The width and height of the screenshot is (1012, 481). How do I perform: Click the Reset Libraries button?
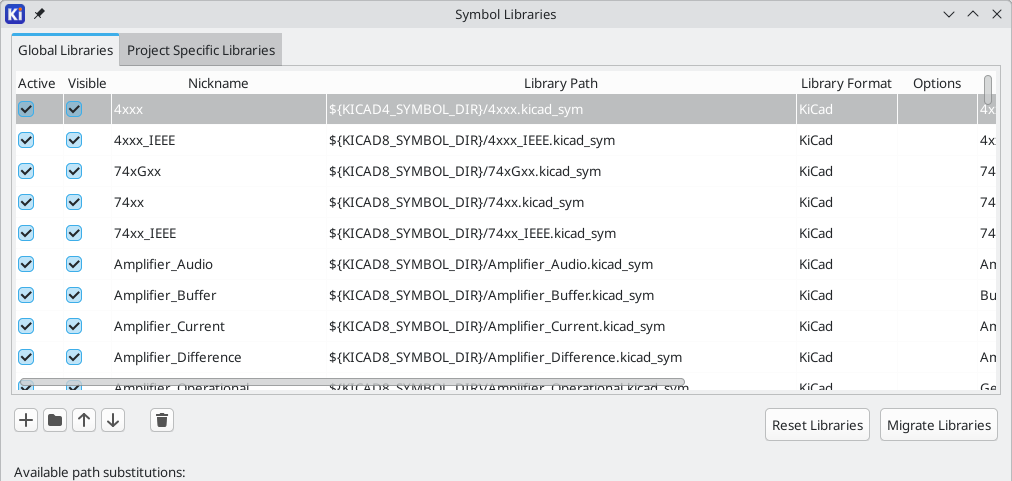pyautogui.click(x=817, y=425)
